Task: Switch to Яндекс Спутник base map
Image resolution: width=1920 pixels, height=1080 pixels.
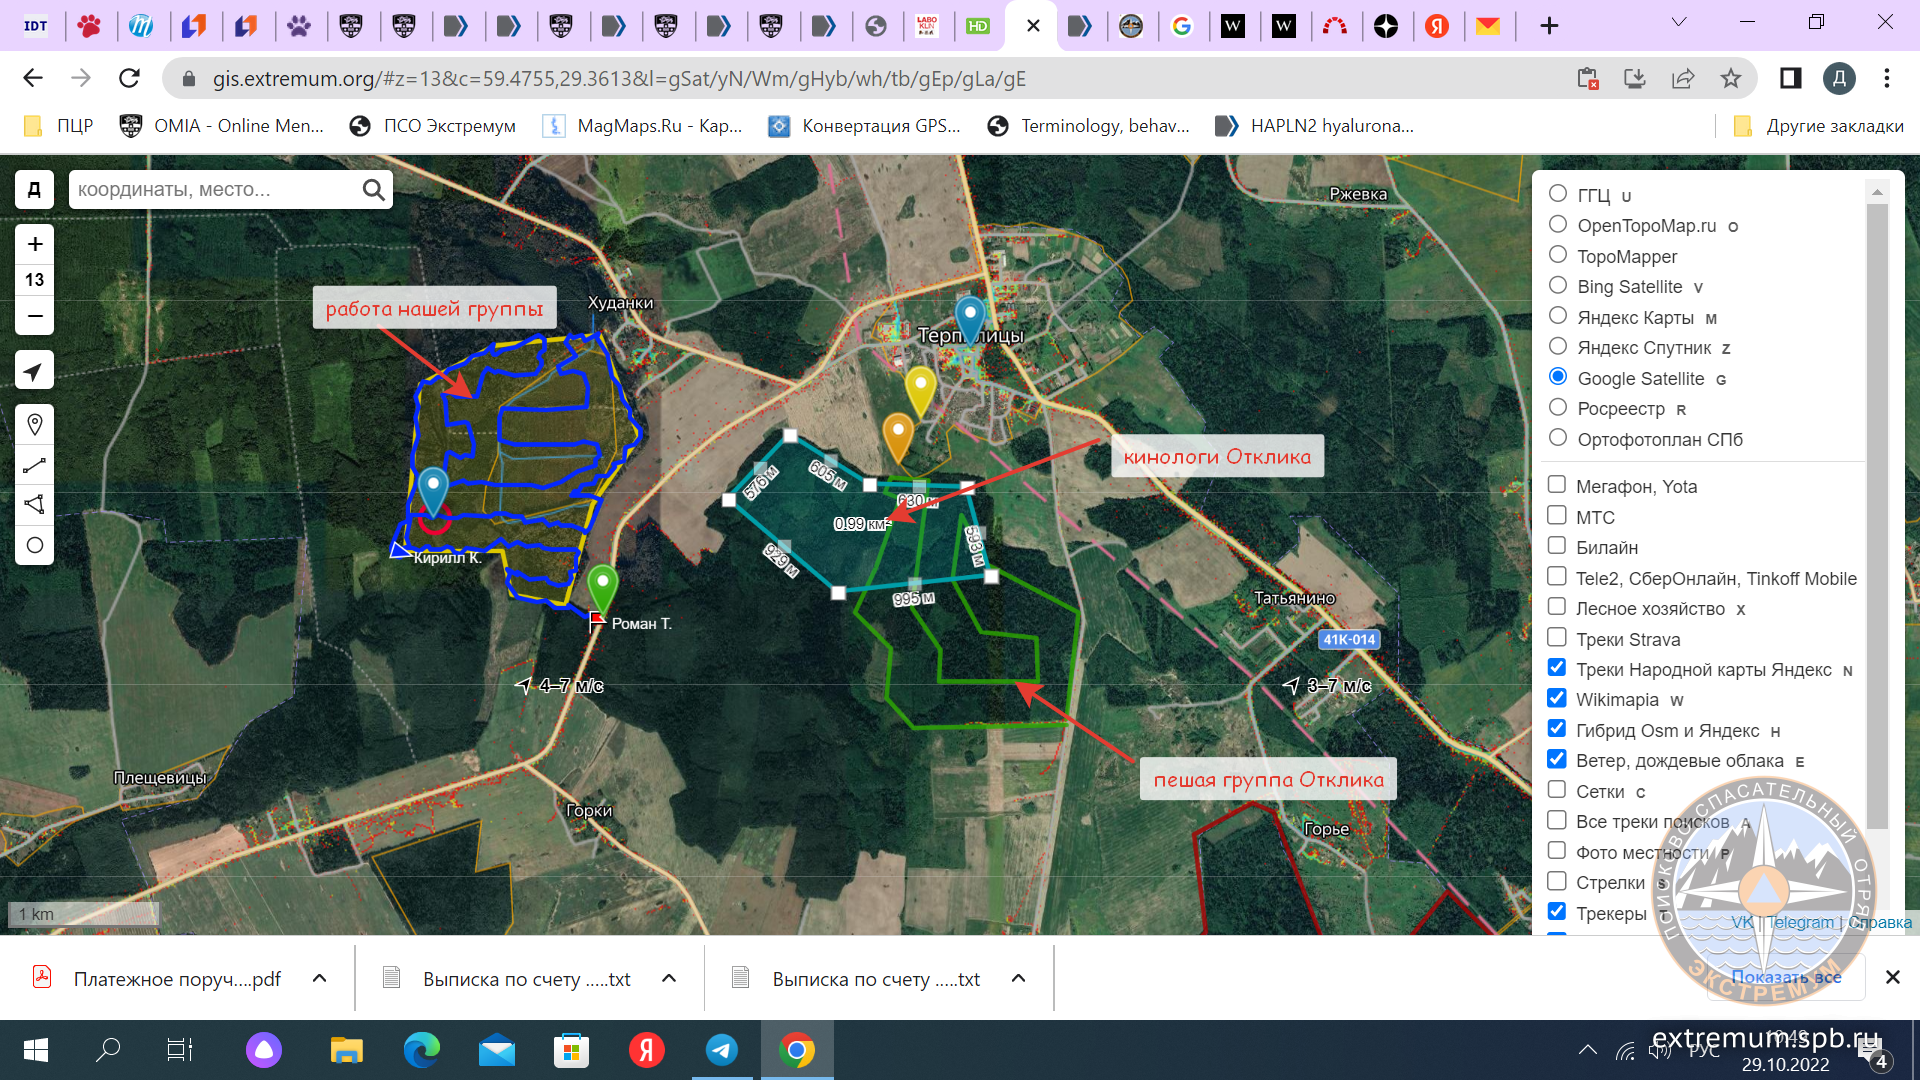Action: point(1557,347)
